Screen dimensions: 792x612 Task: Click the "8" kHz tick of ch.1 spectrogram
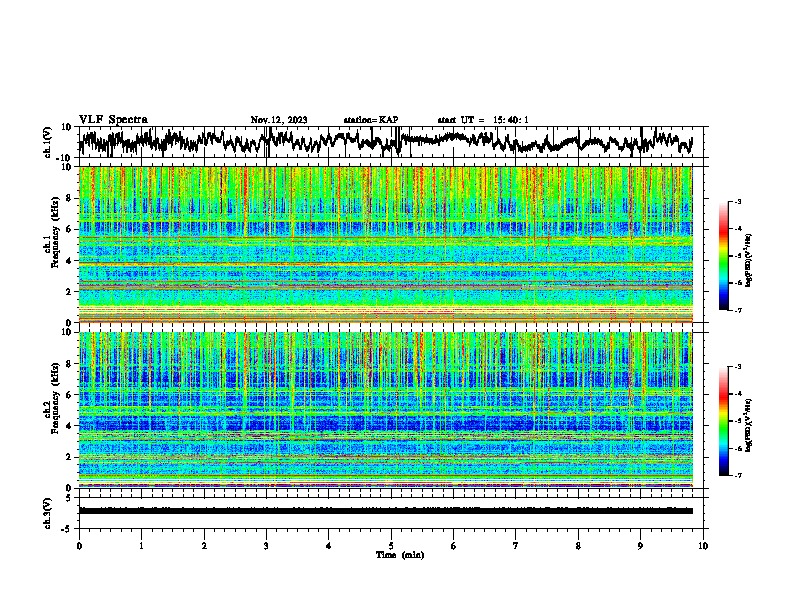click(68, 198)
